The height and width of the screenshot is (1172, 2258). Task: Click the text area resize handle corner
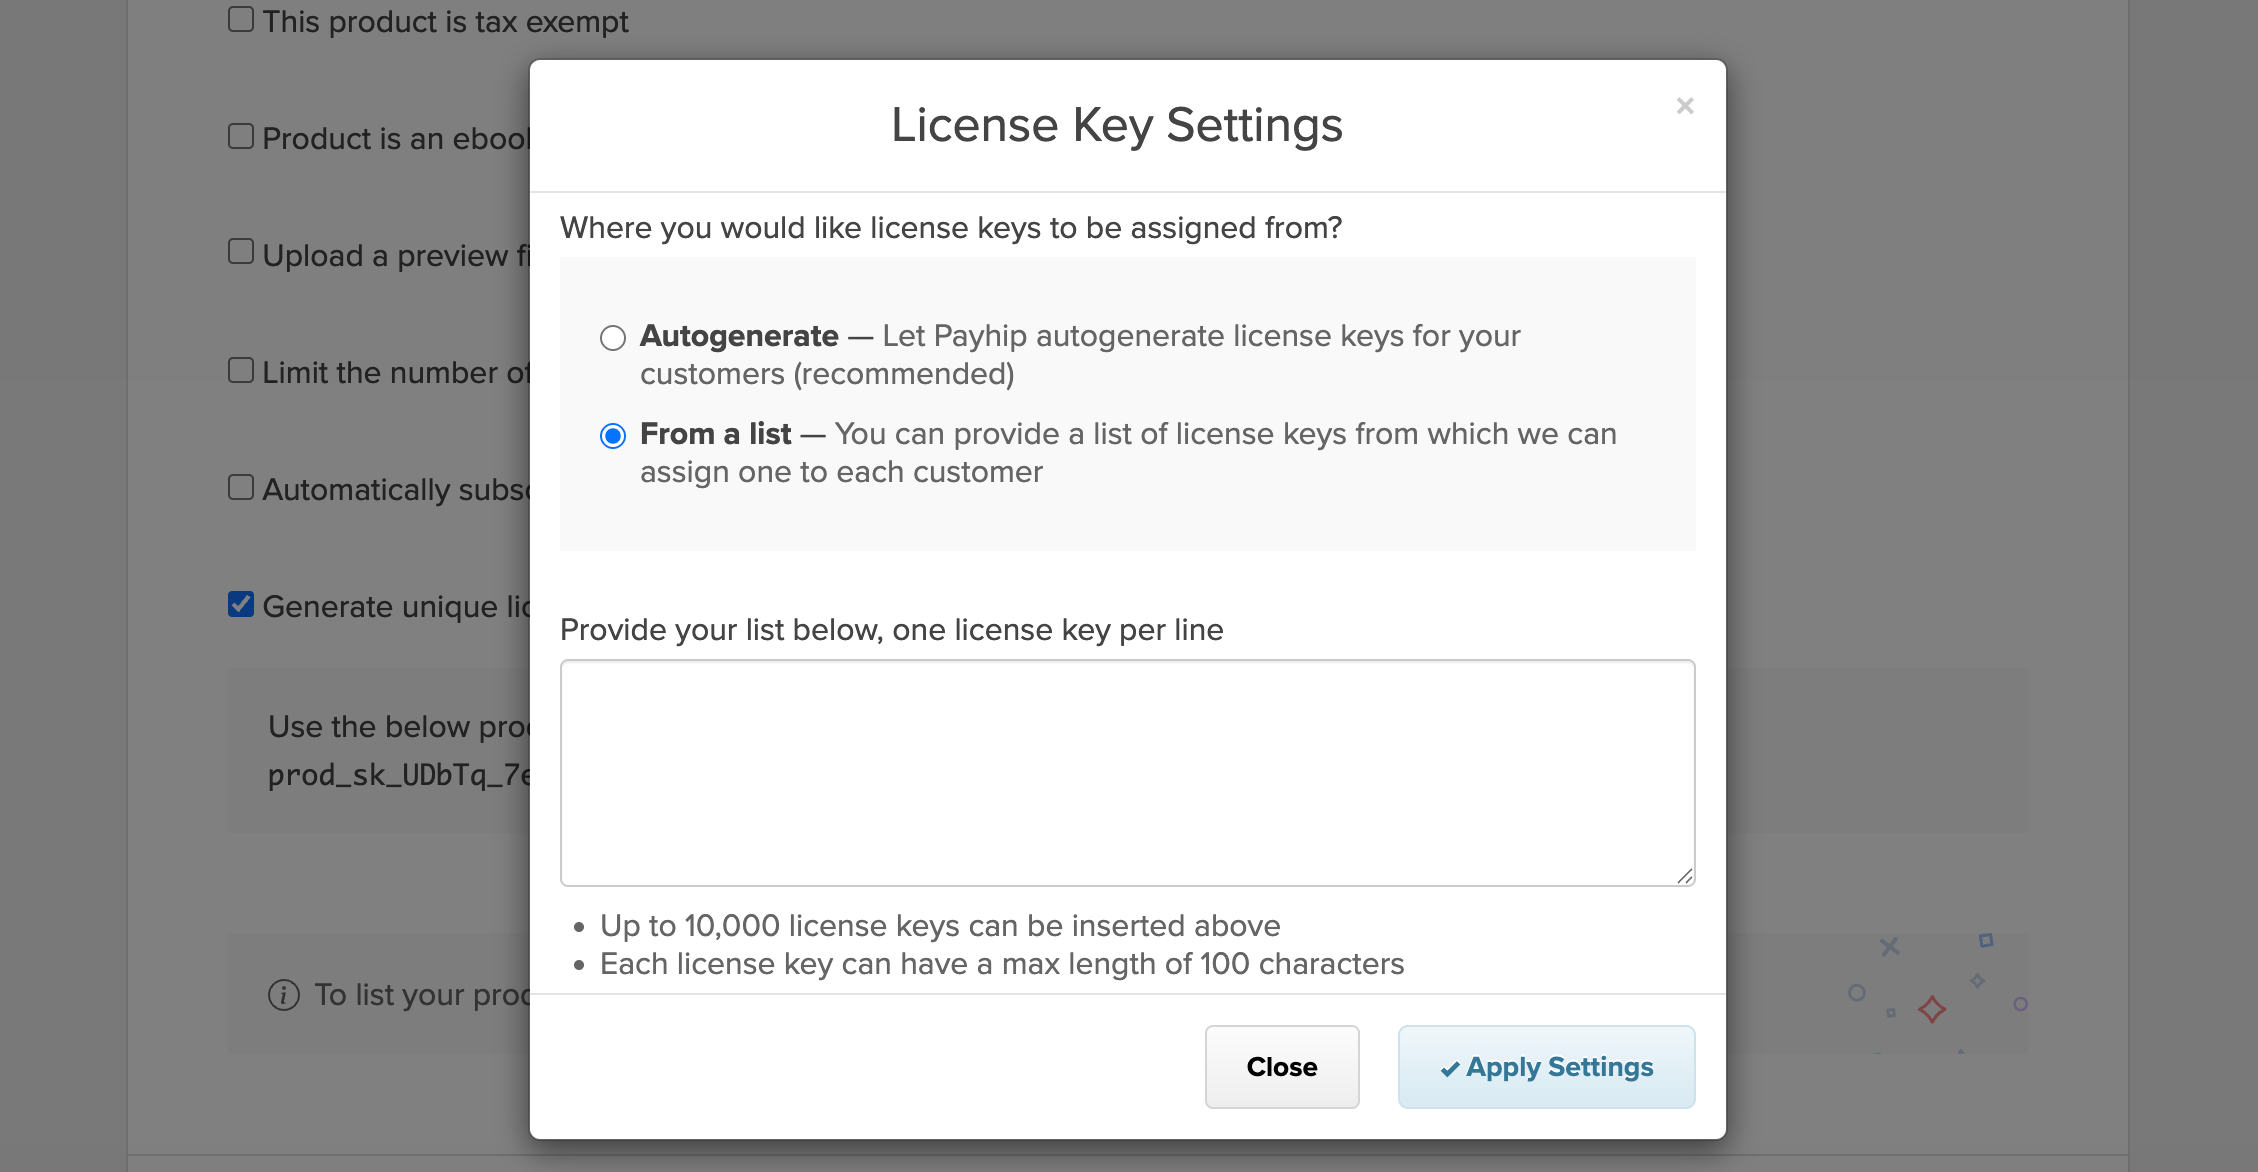point(1685,876)
